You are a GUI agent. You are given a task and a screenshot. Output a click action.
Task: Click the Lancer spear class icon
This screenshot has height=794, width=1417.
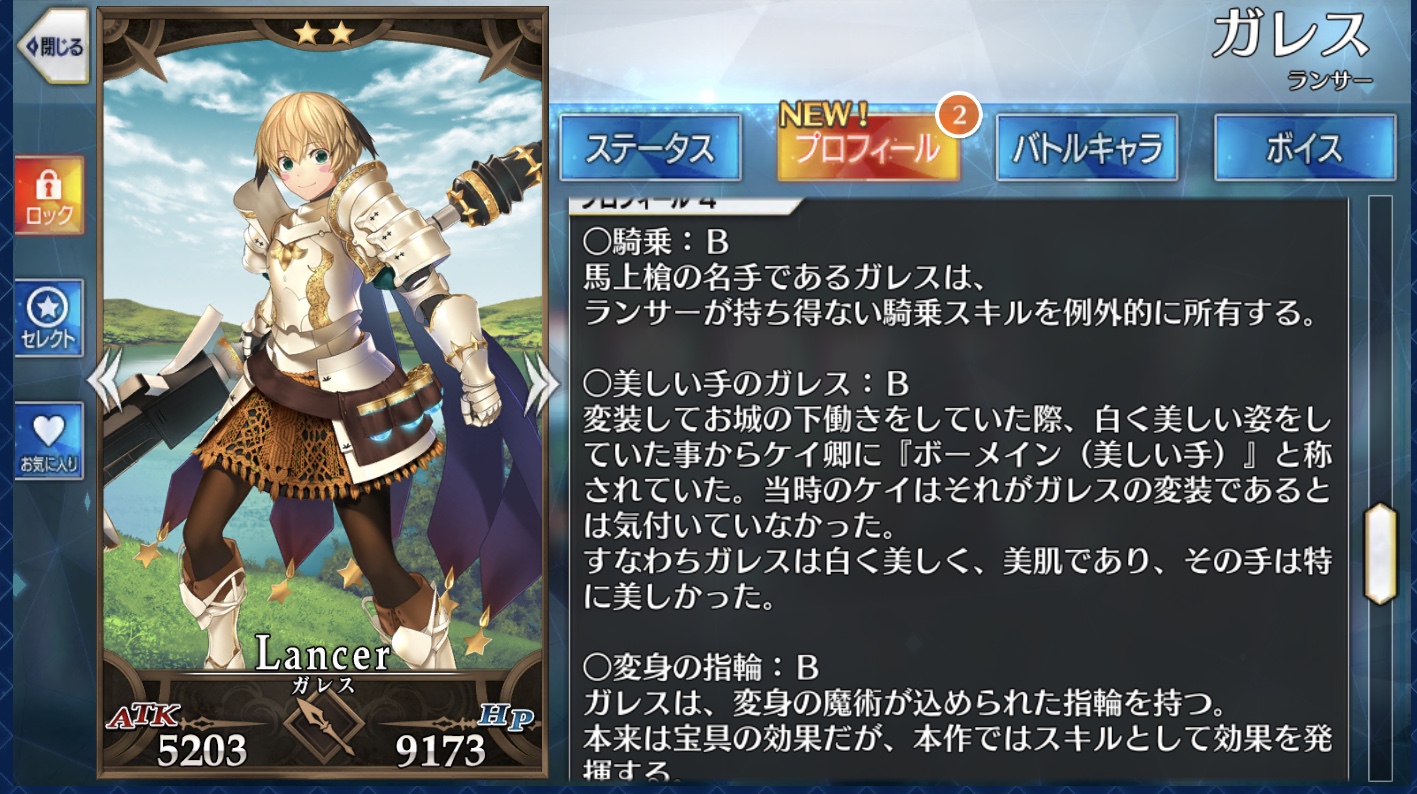coord(323,725)
